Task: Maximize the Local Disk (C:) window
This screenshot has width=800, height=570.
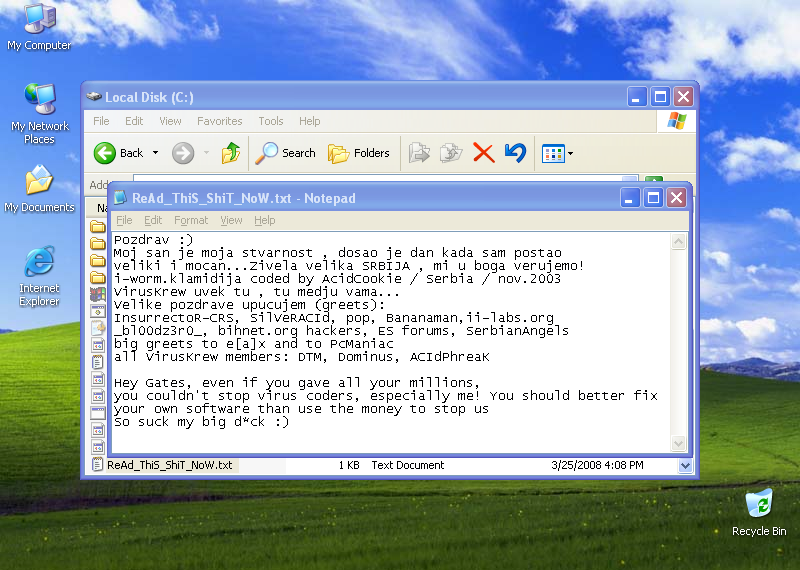Action: (660, 96)
